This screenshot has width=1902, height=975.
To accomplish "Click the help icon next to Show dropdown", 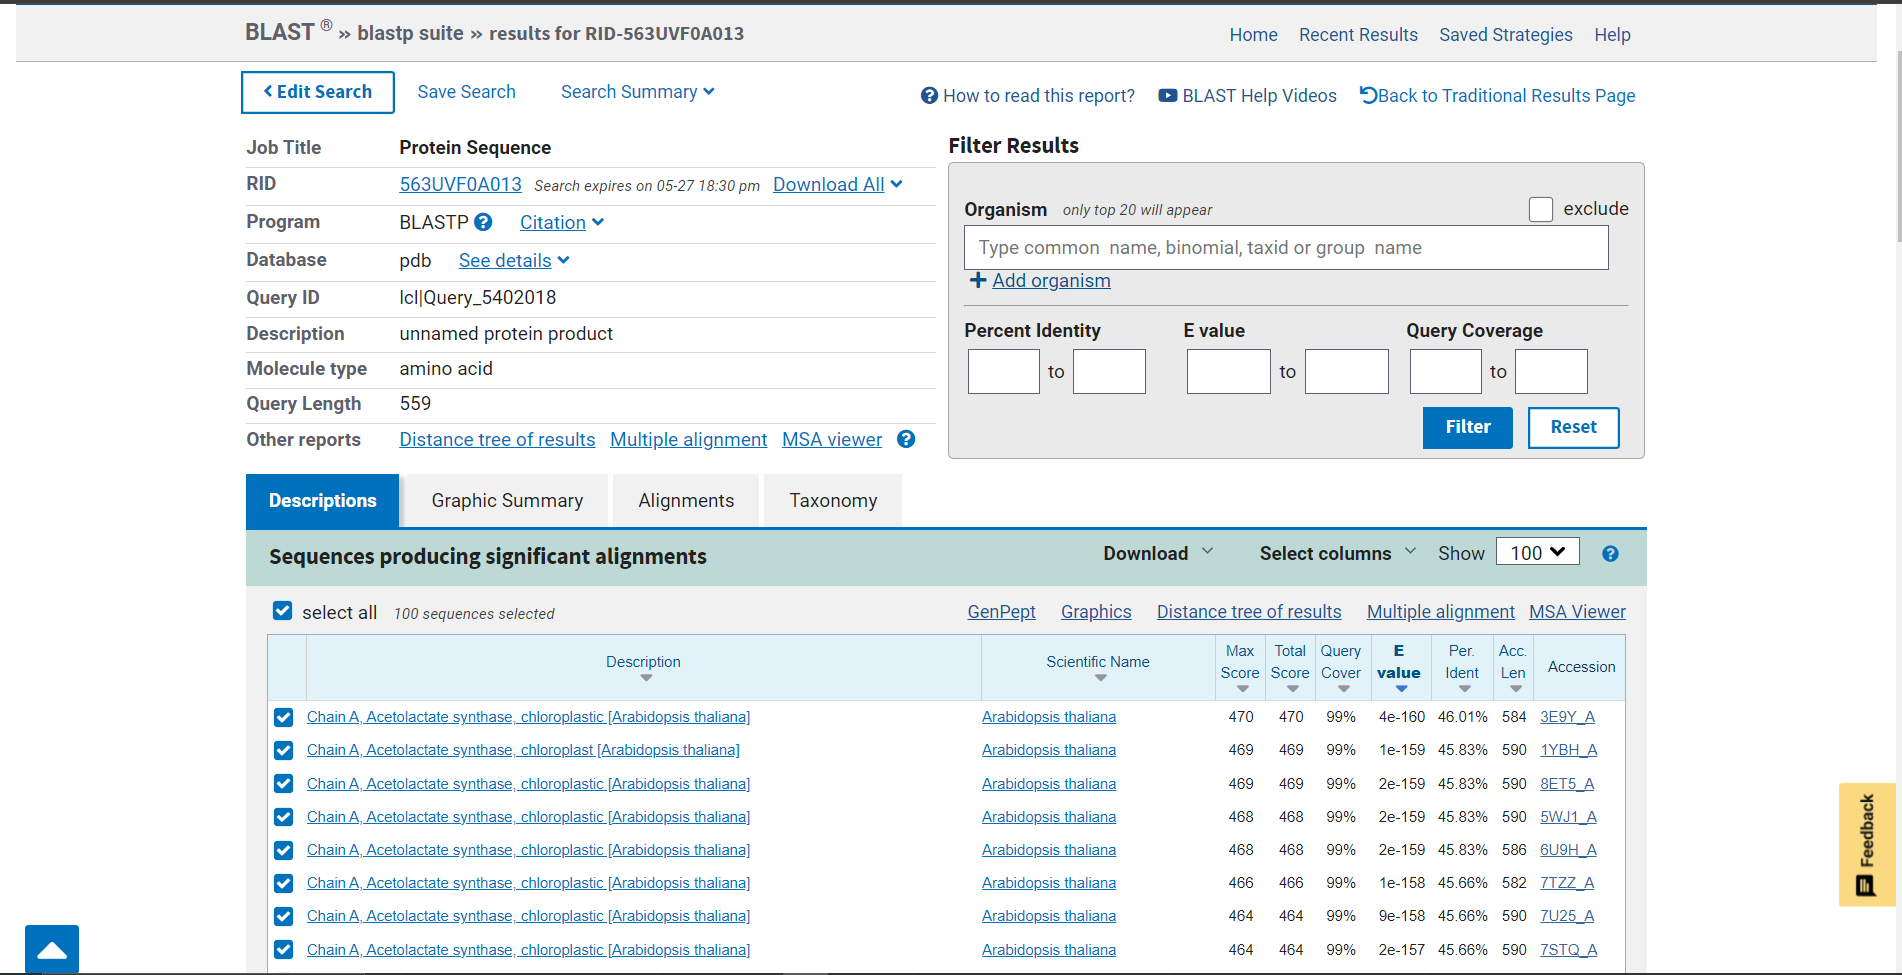I will point(1610,554).
